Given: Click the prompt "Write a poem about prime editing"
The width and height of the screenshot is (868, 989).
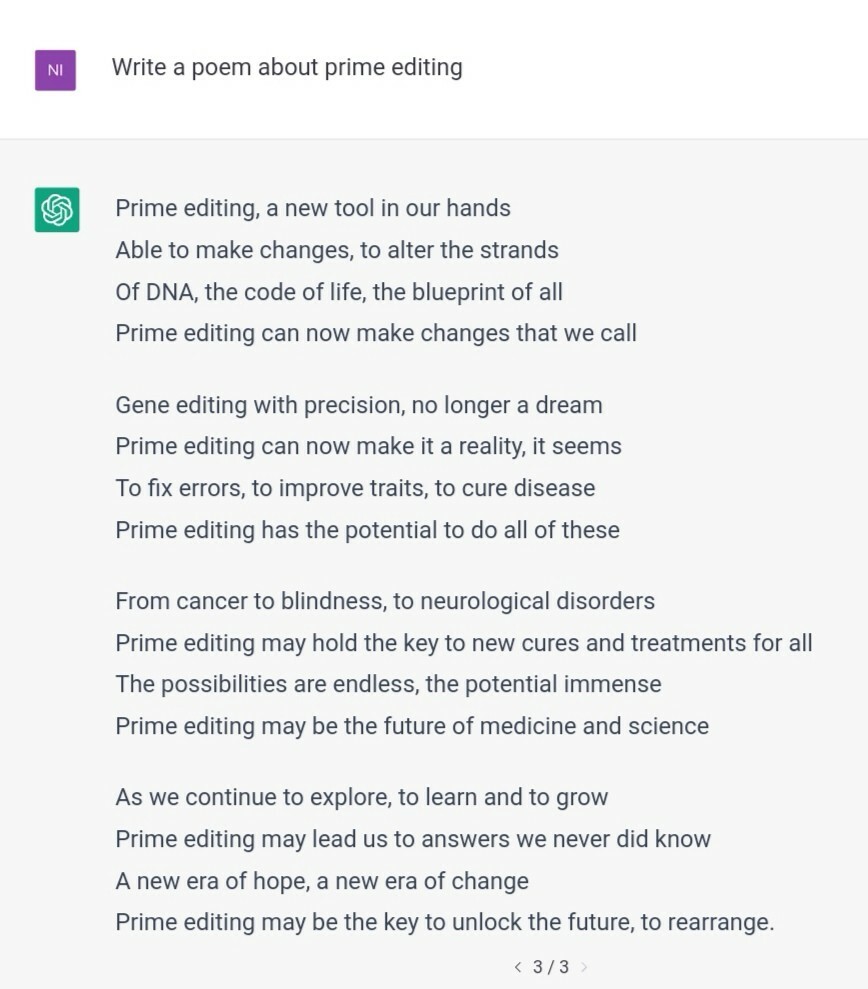Looking at the screenshot, I should click(287, 67).
